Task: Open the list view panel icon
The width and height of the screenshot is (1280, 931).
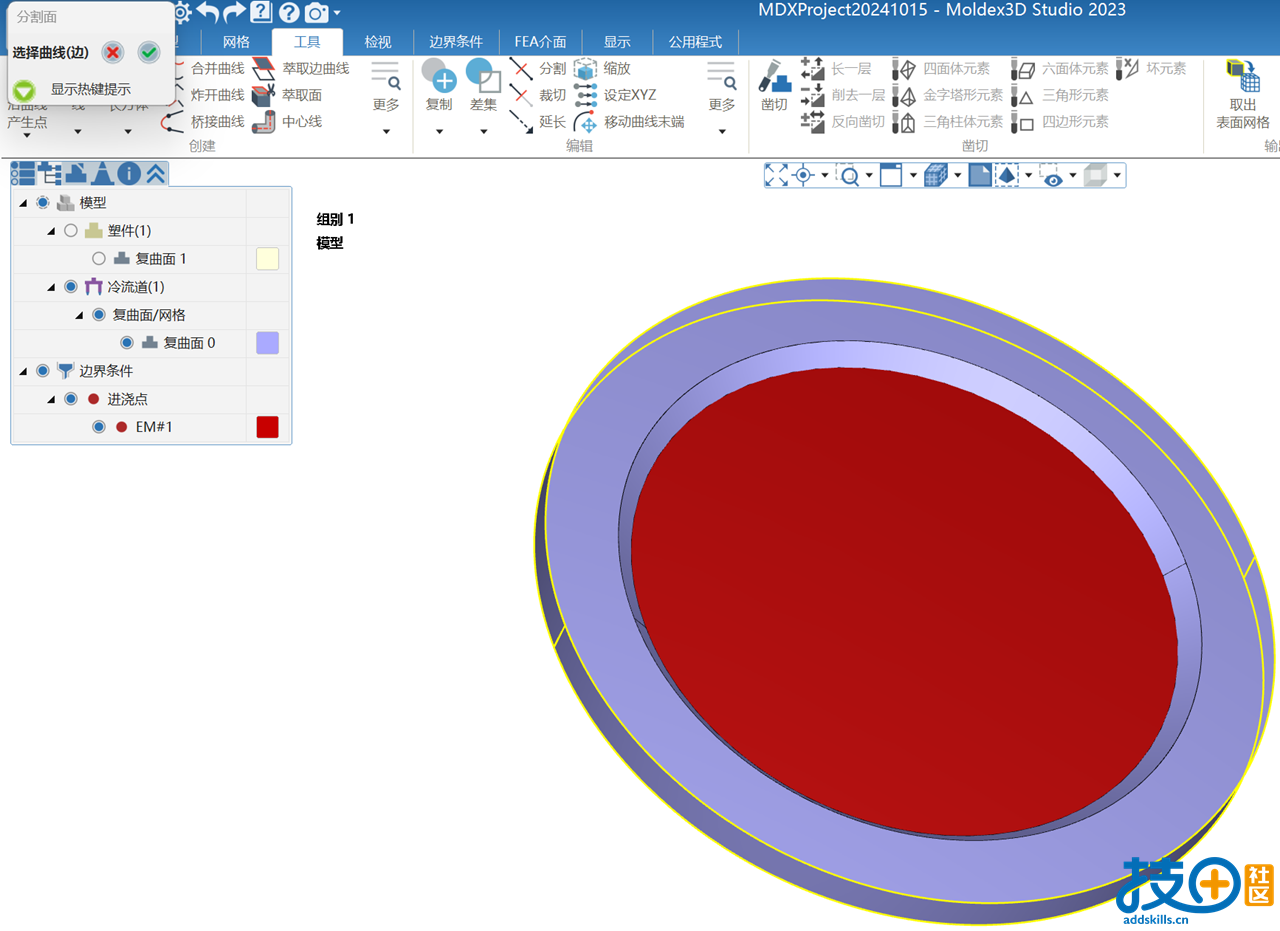Action: coord(22,173)
